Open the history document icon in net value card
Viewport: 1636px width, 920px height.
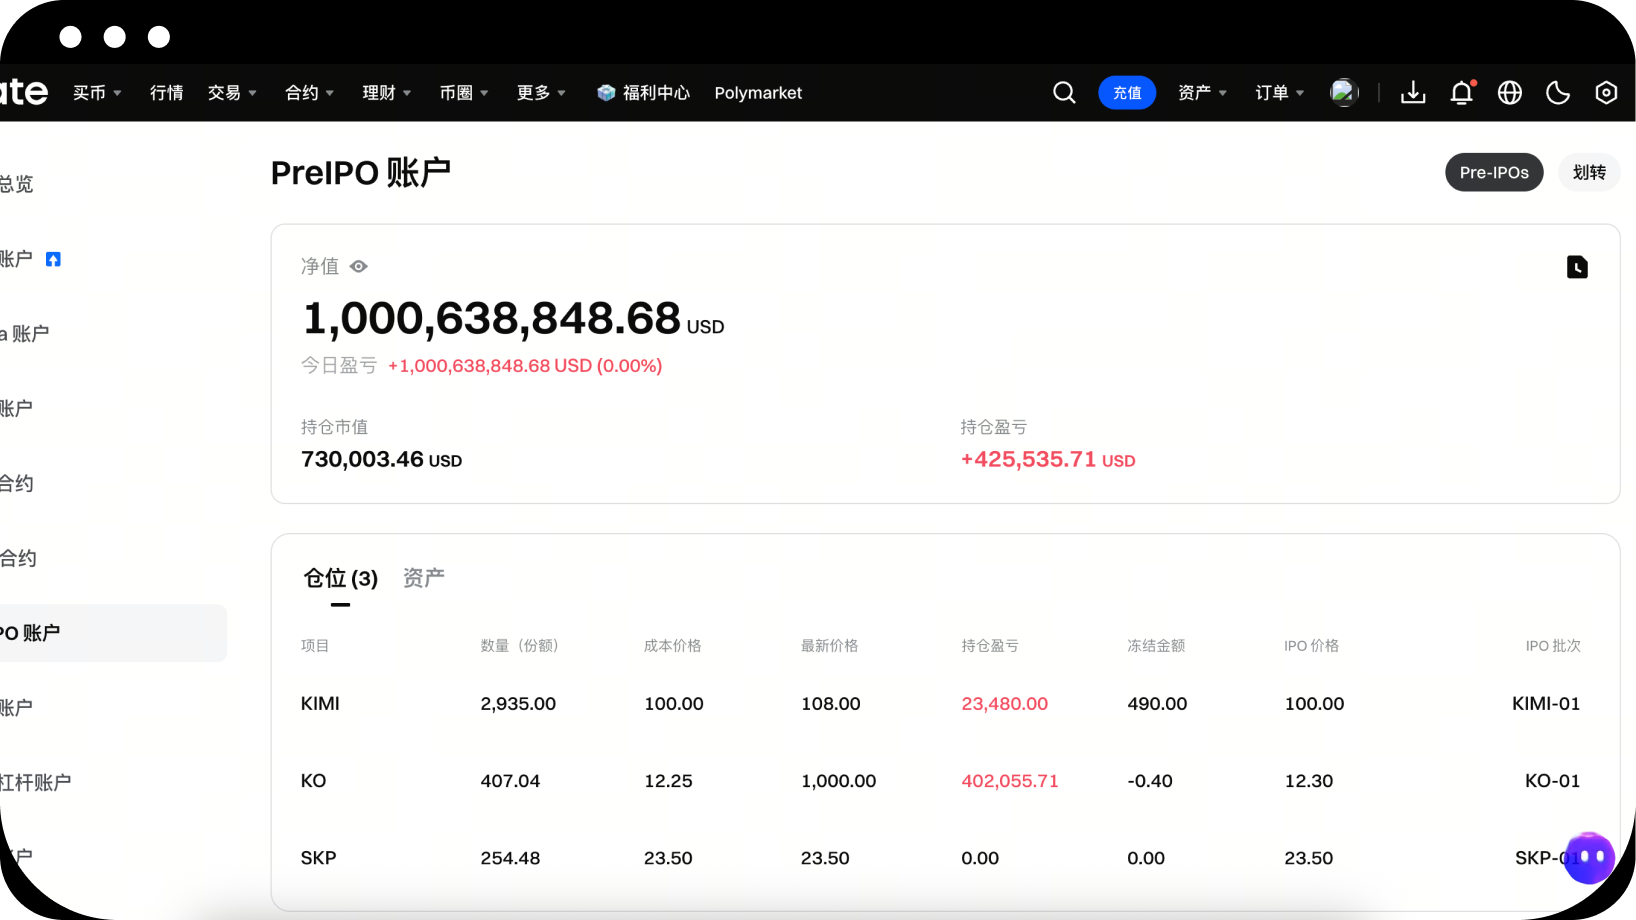(x=1577, y=267)
